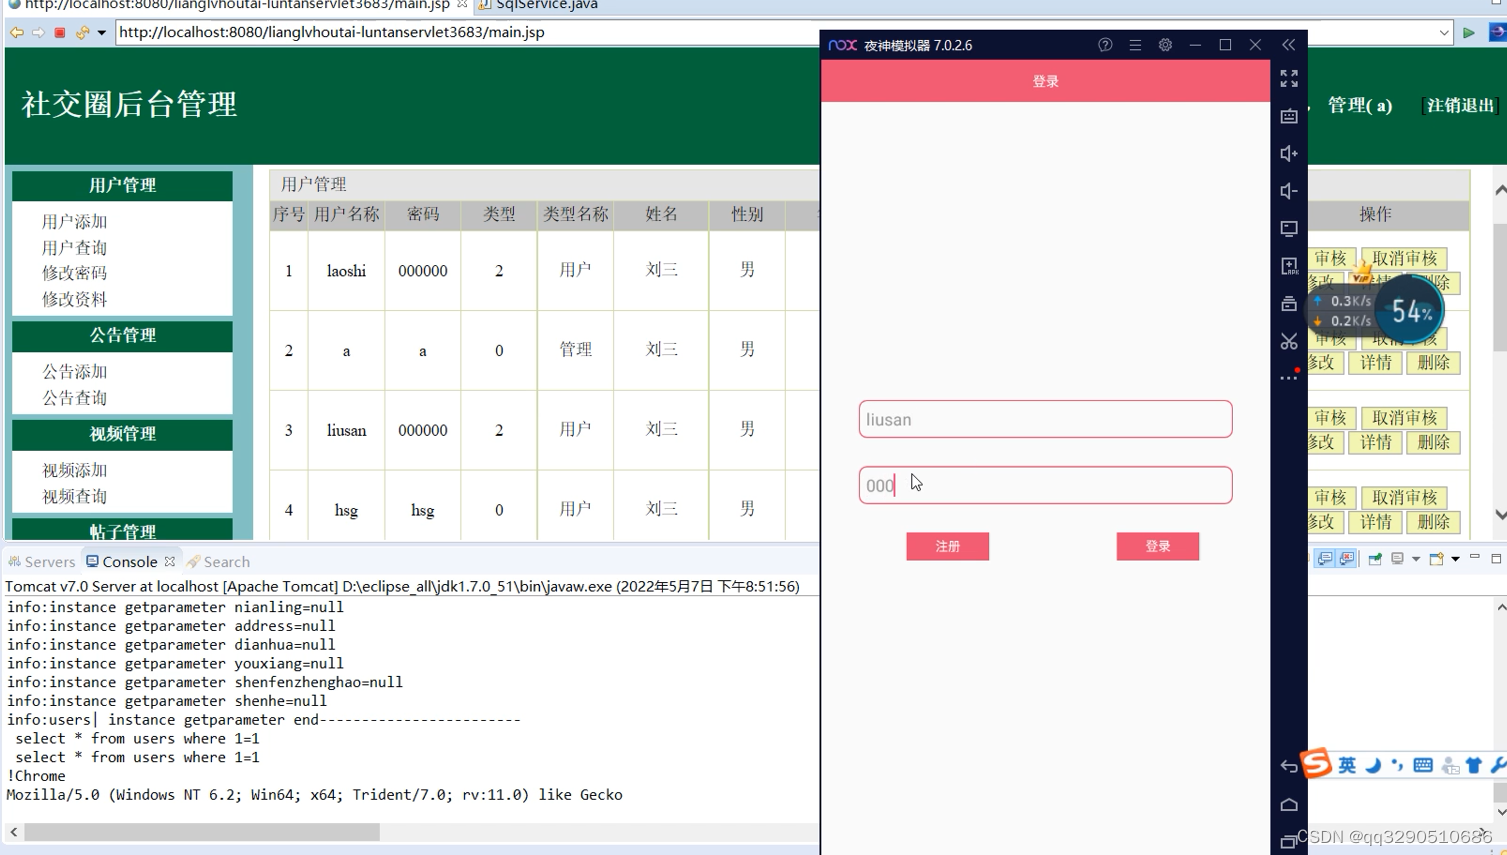Click 修改密码 in the sidebar

74,273
